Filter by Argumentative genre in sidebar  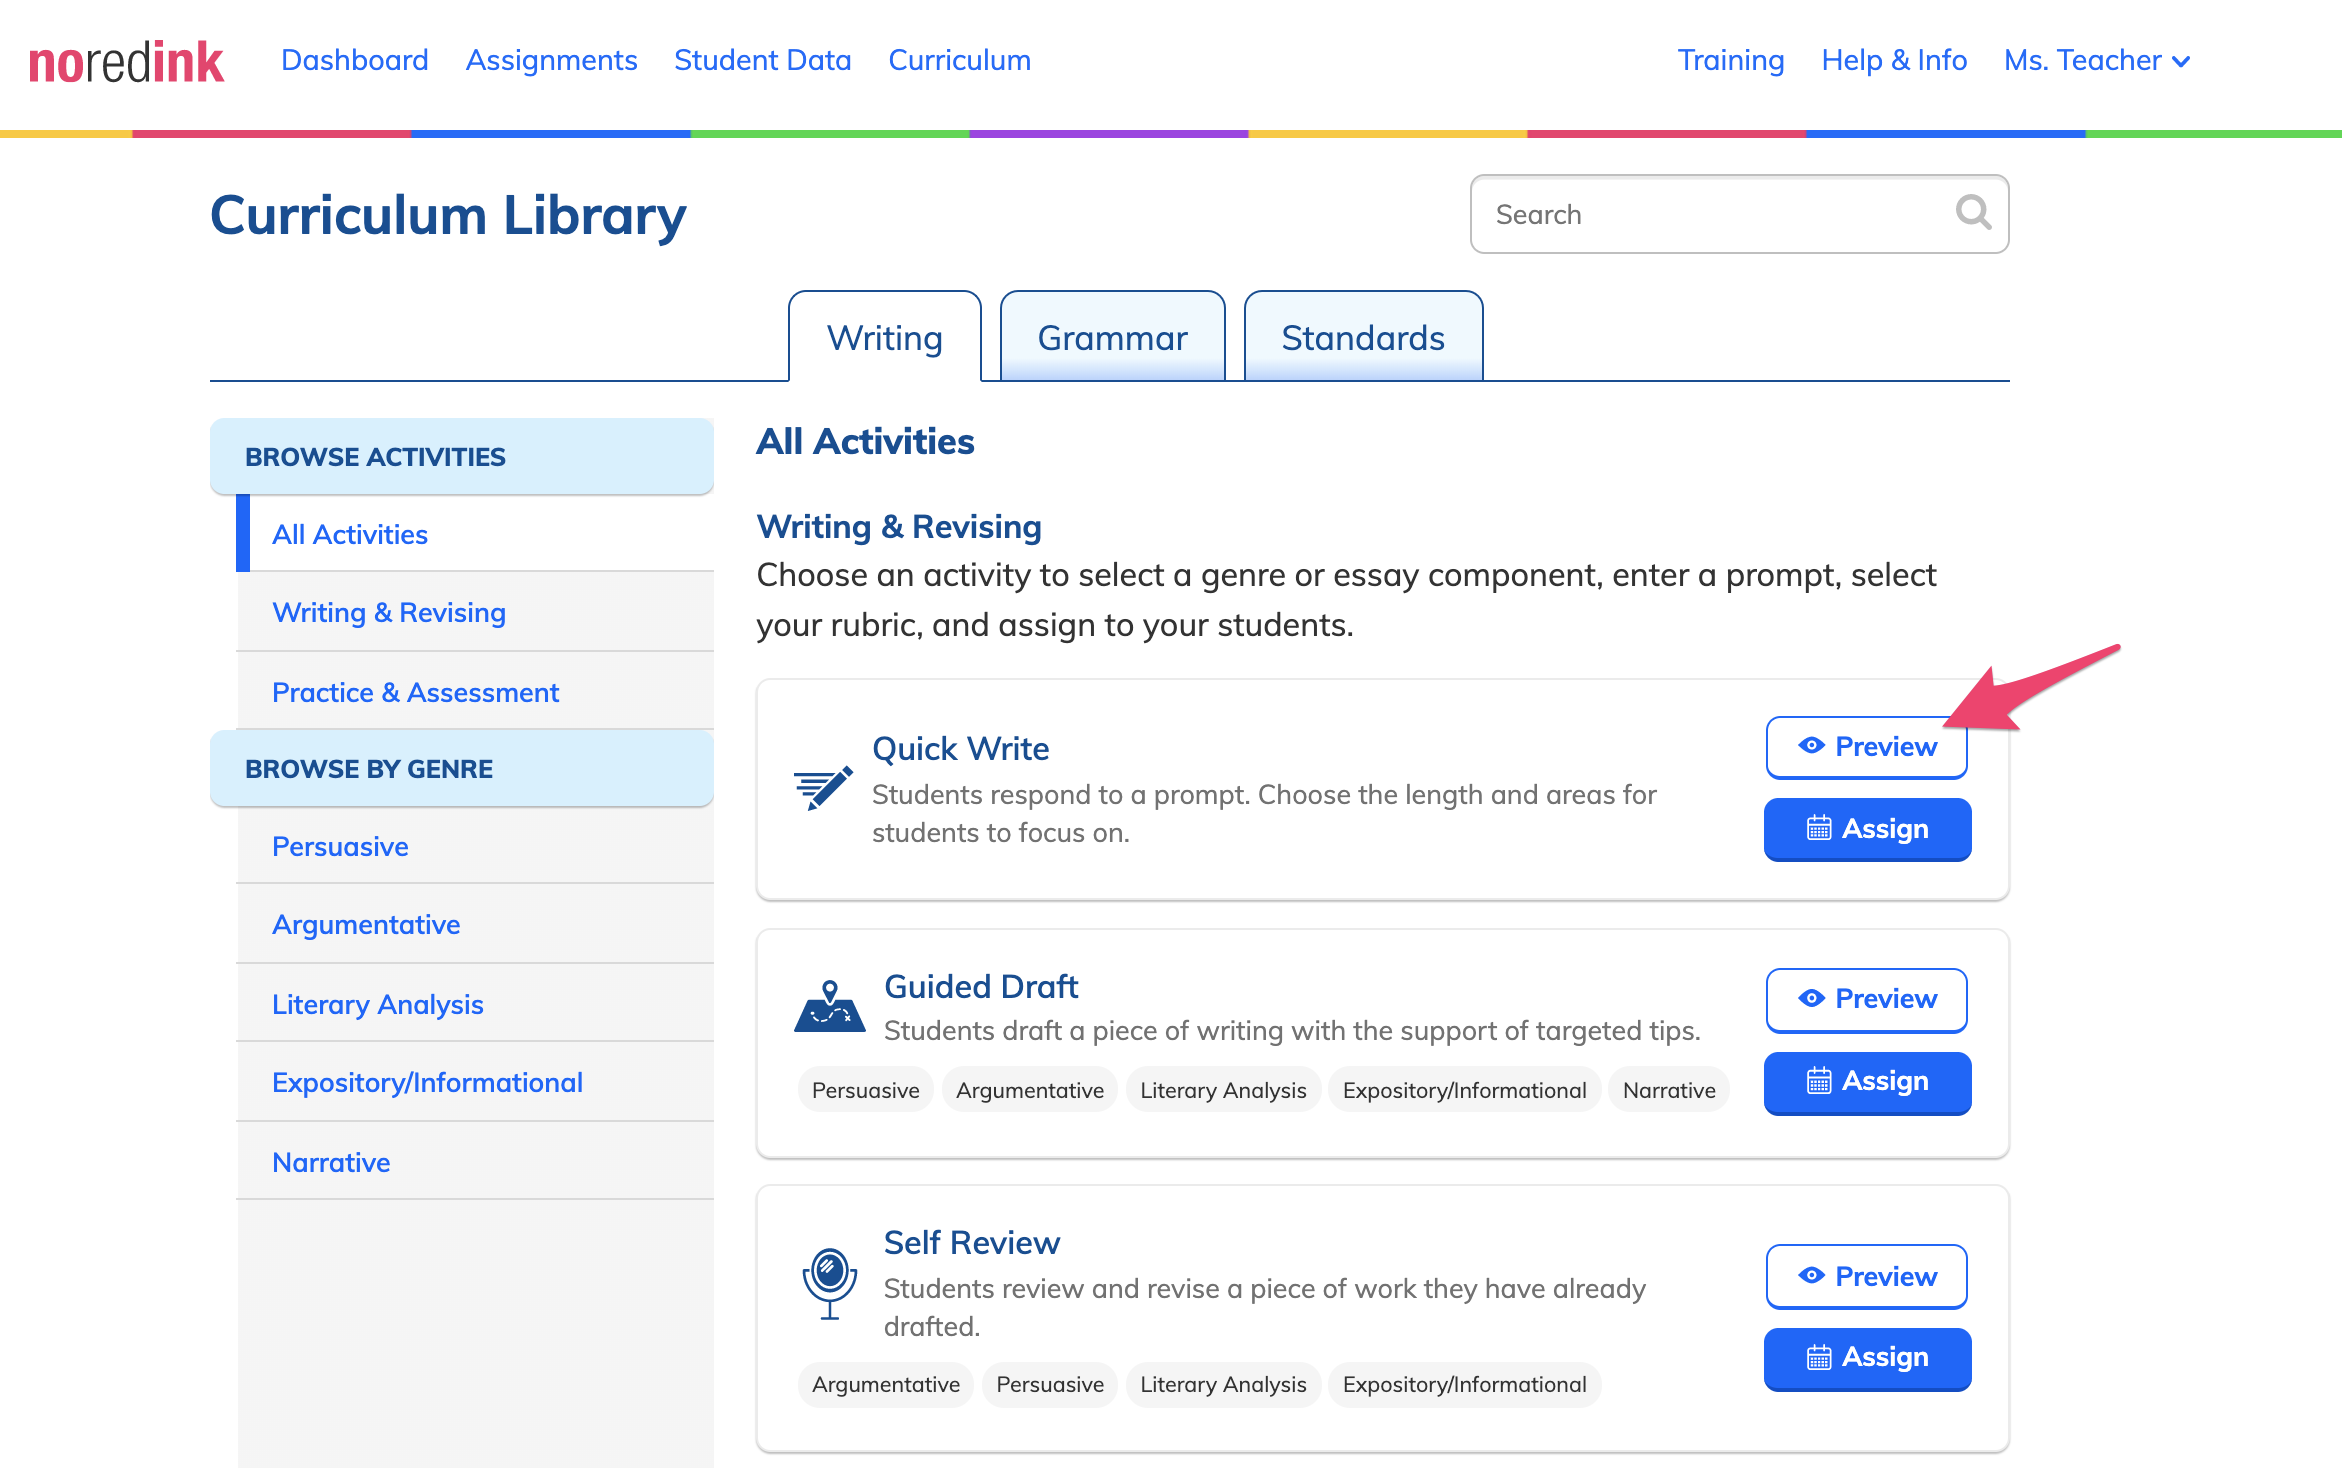tap(476, 924)
